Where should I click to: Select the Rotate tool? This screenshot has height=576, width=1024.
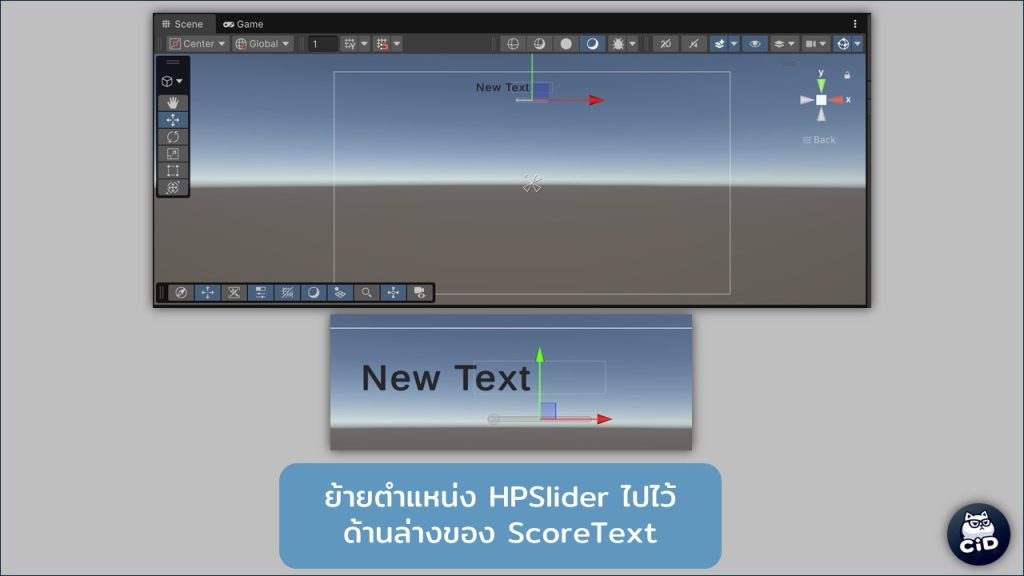(x=172, y=137)
